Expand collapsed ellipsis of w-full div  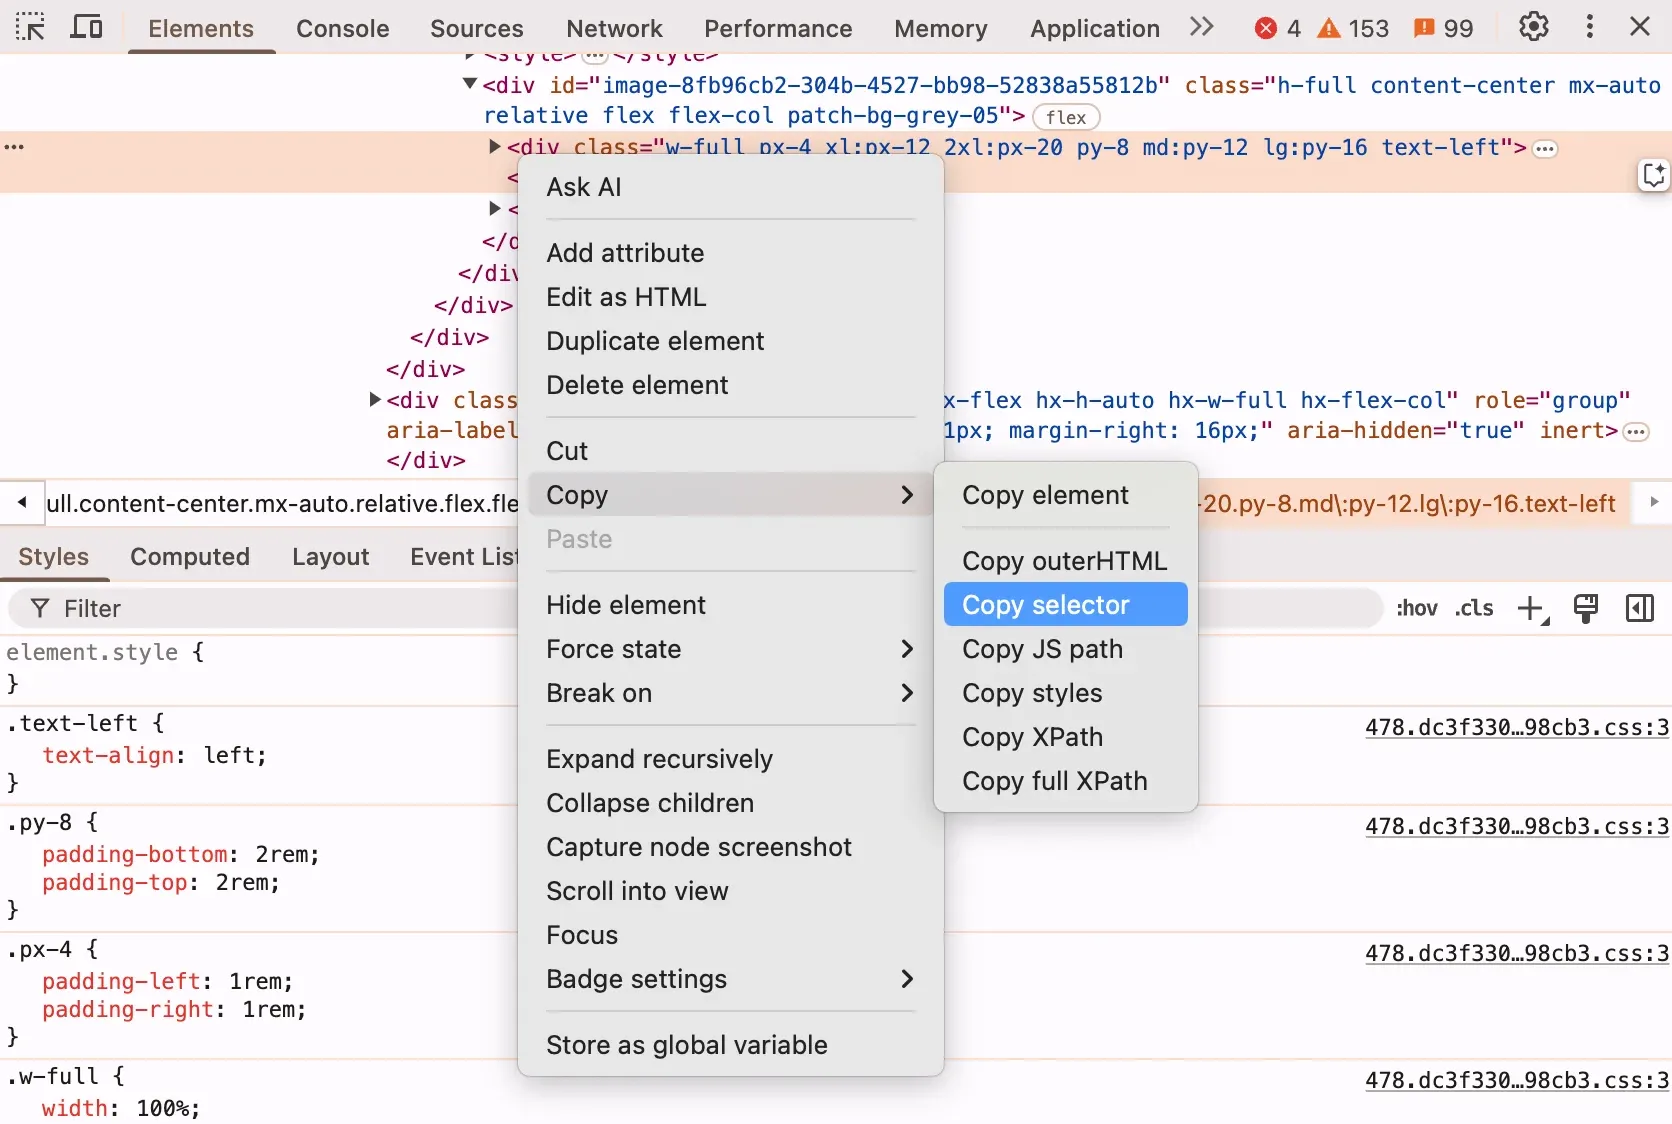point(1545,149)
